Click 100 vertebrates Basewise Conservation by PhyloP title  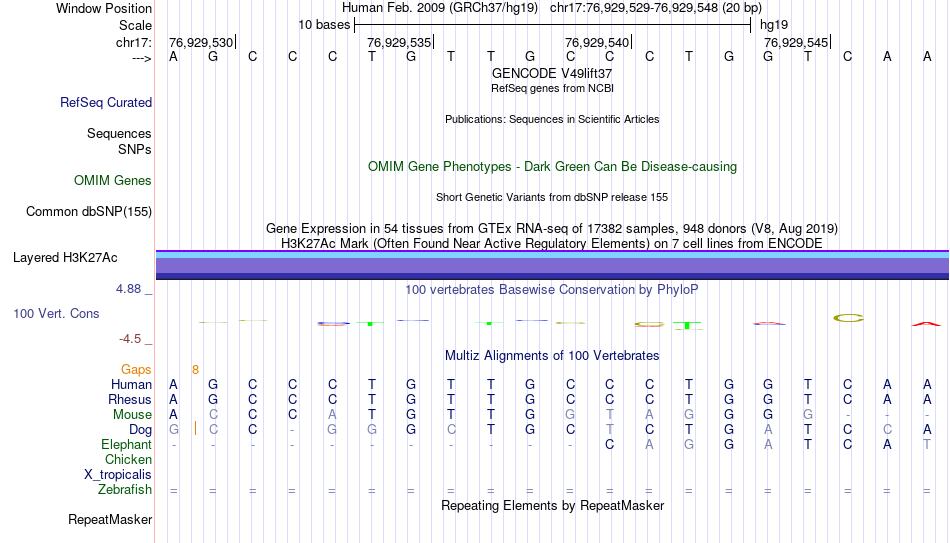tap(552, 290)
